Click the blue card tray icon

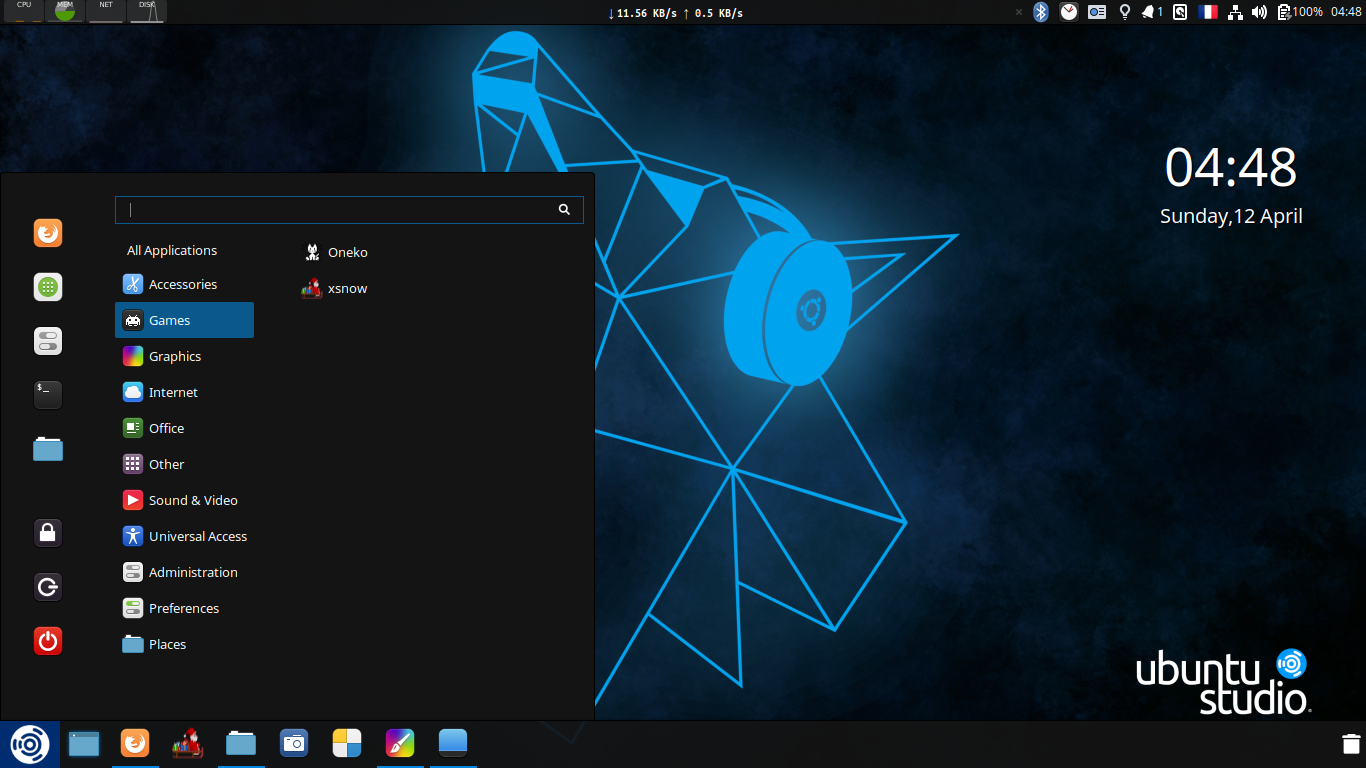[x=1097, y=12]
